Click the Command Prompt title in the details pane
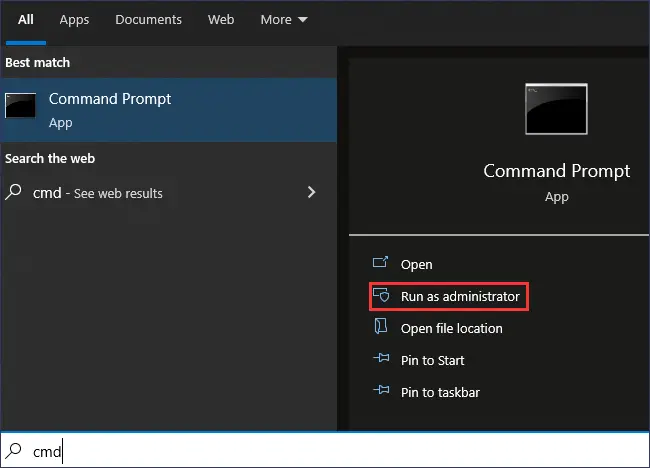The width and height of the screenshot is (650, 468). tap(556, 171)
